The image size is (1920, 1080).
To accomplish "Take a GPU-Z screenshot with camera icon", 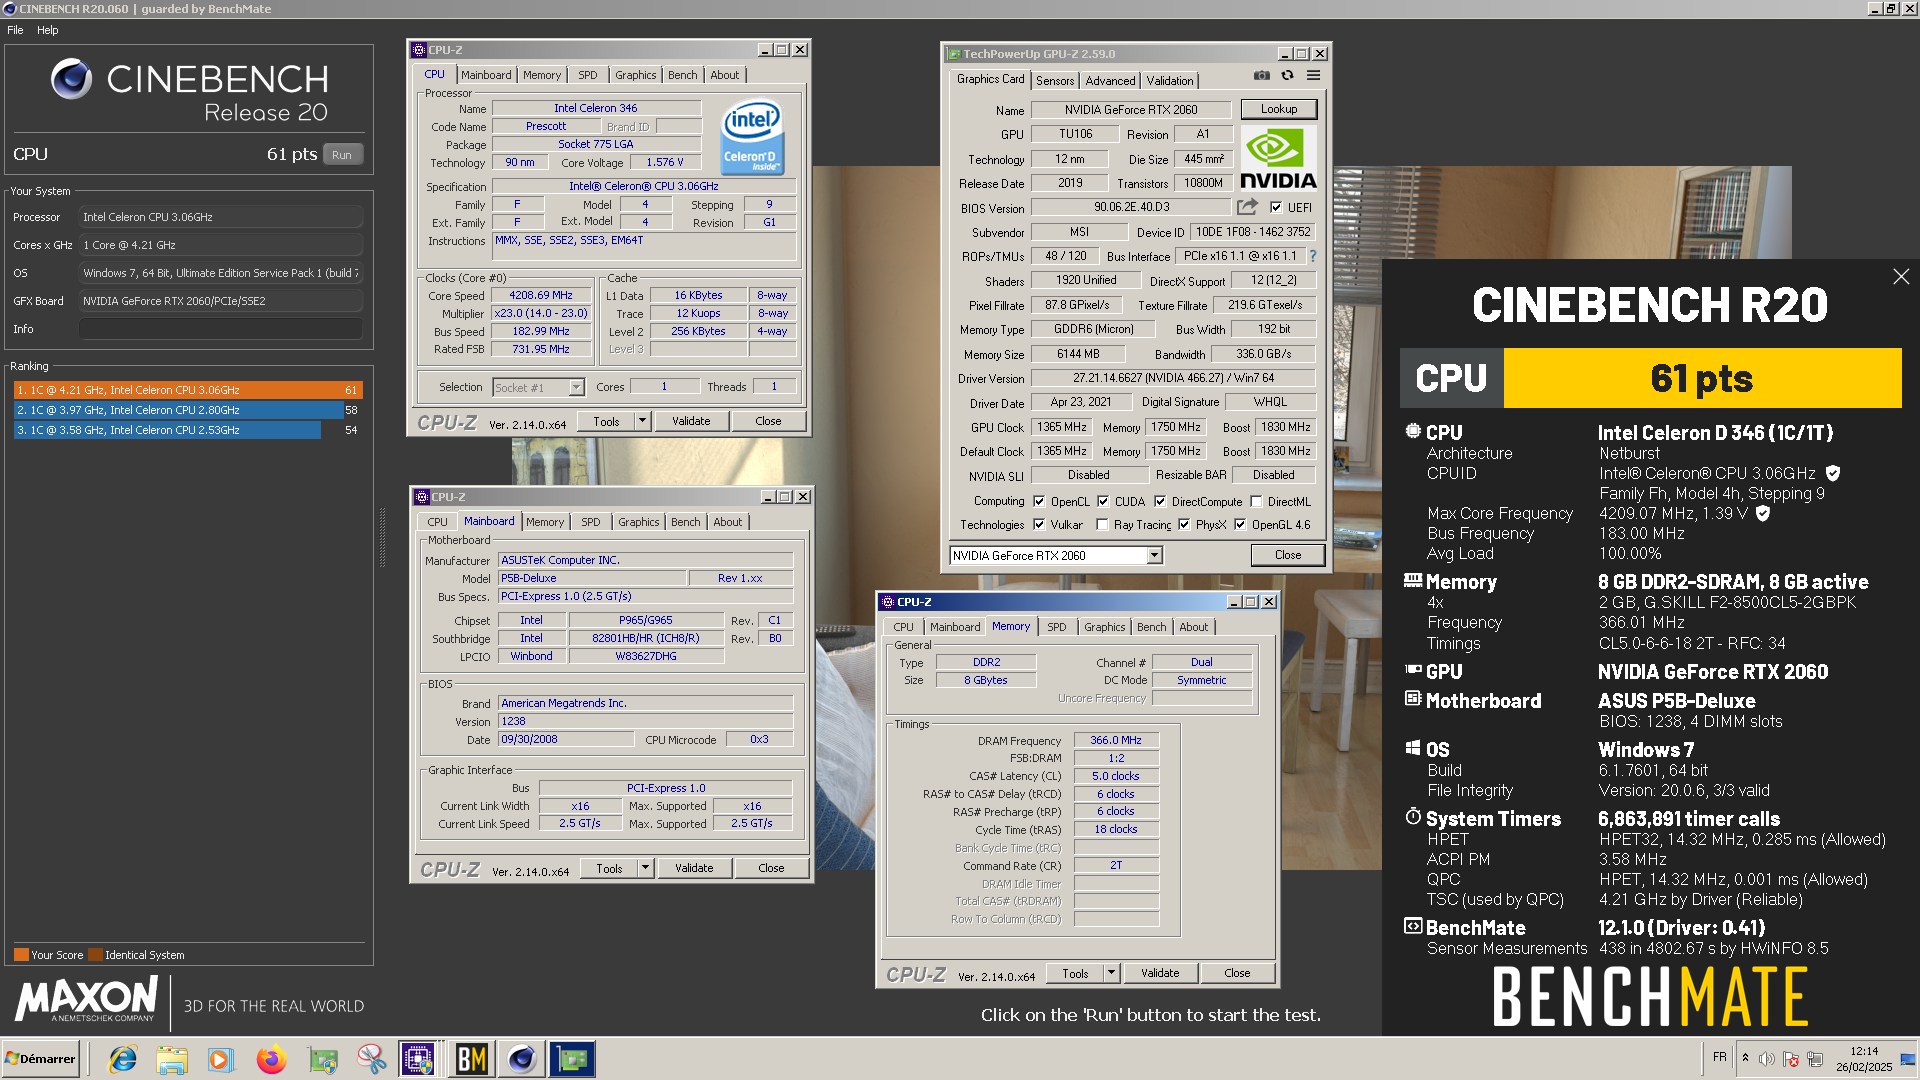I will 1262,76.
